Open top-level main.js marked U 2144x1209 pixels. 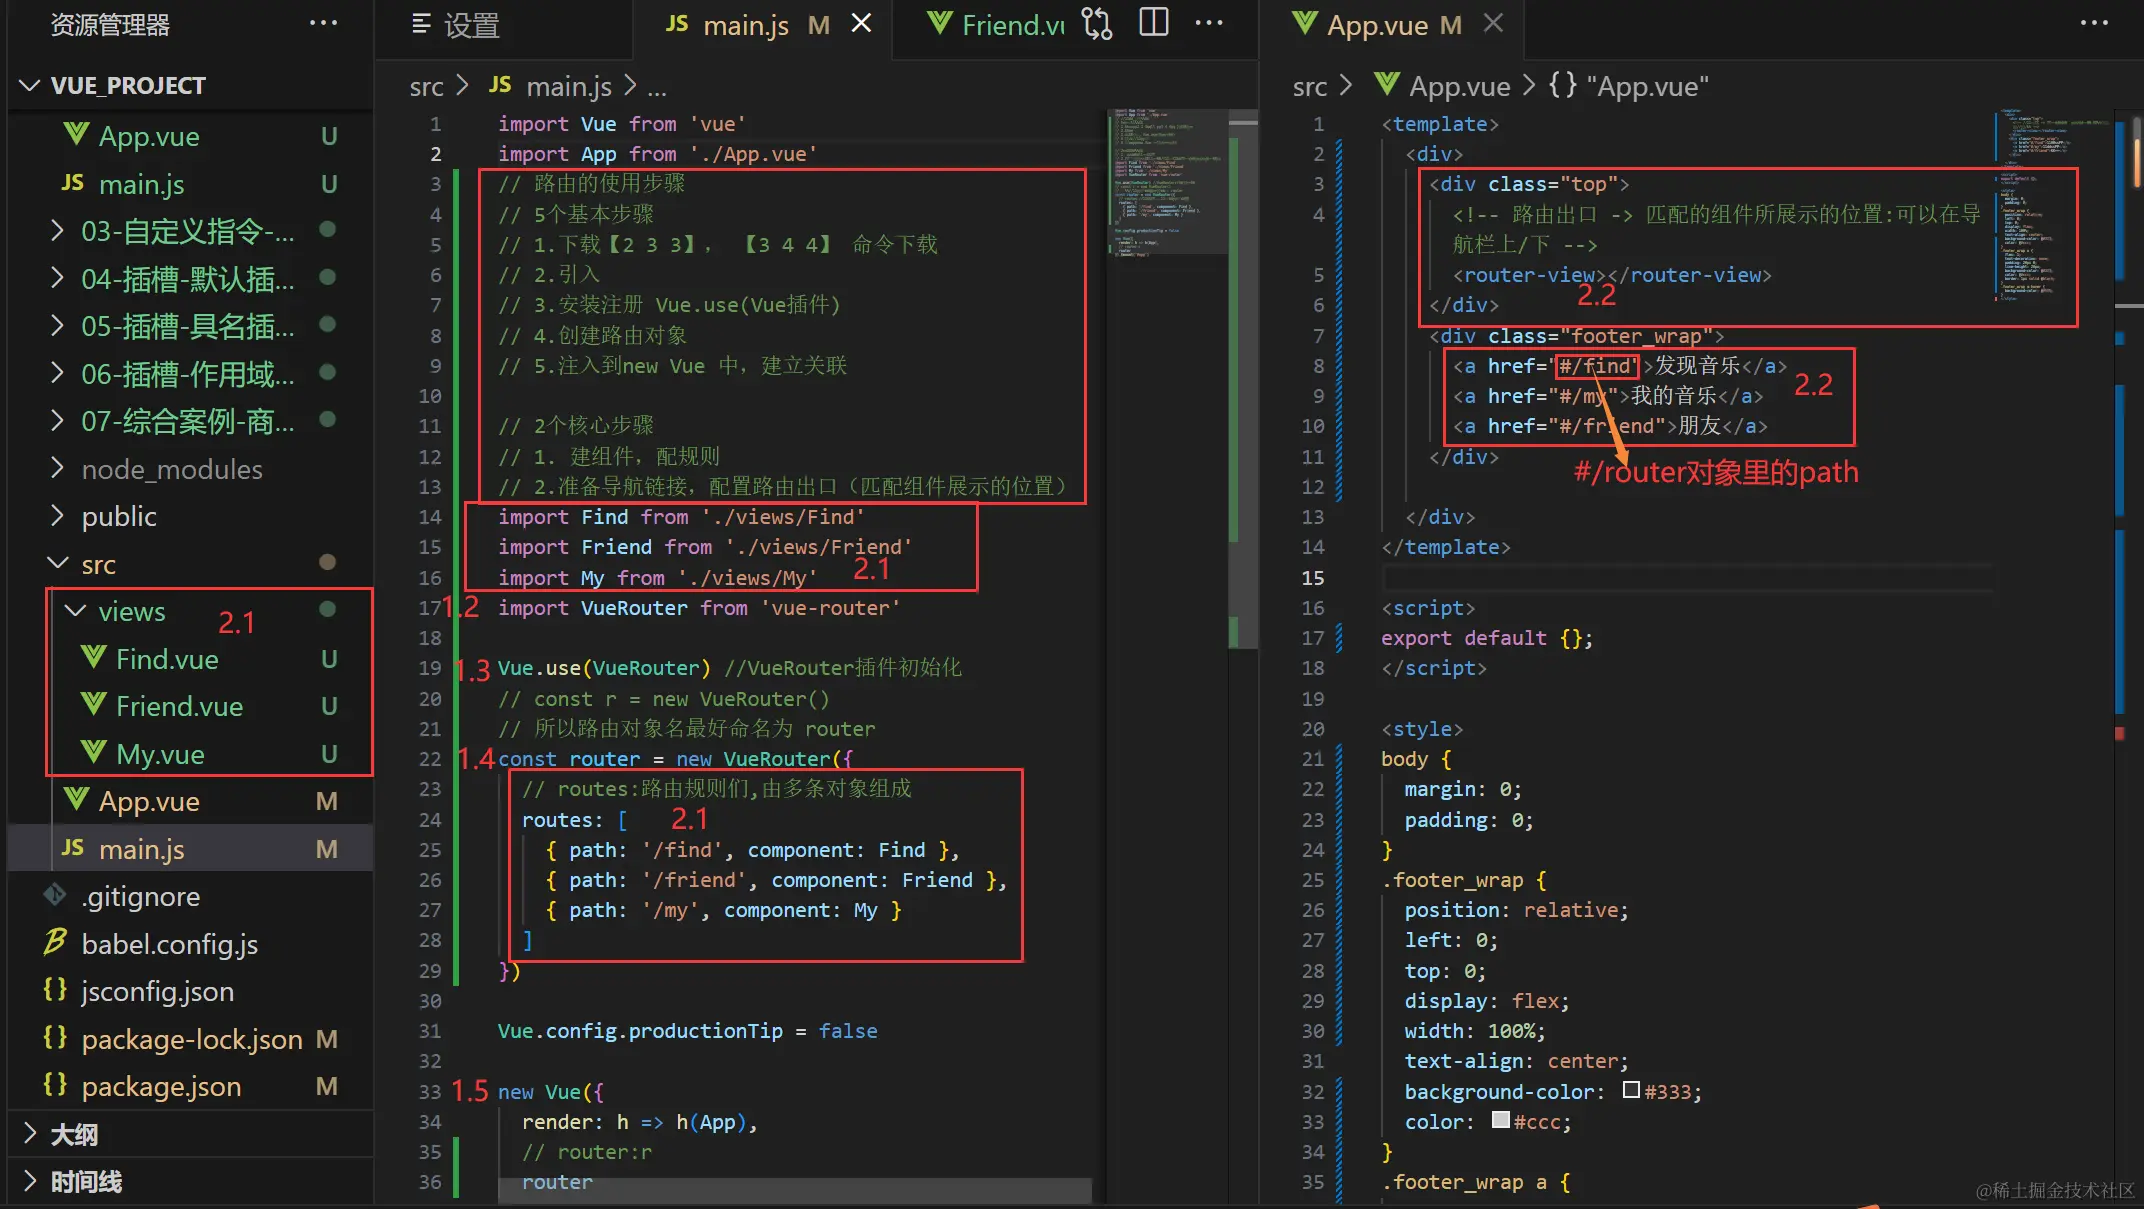tap(190, 184)
